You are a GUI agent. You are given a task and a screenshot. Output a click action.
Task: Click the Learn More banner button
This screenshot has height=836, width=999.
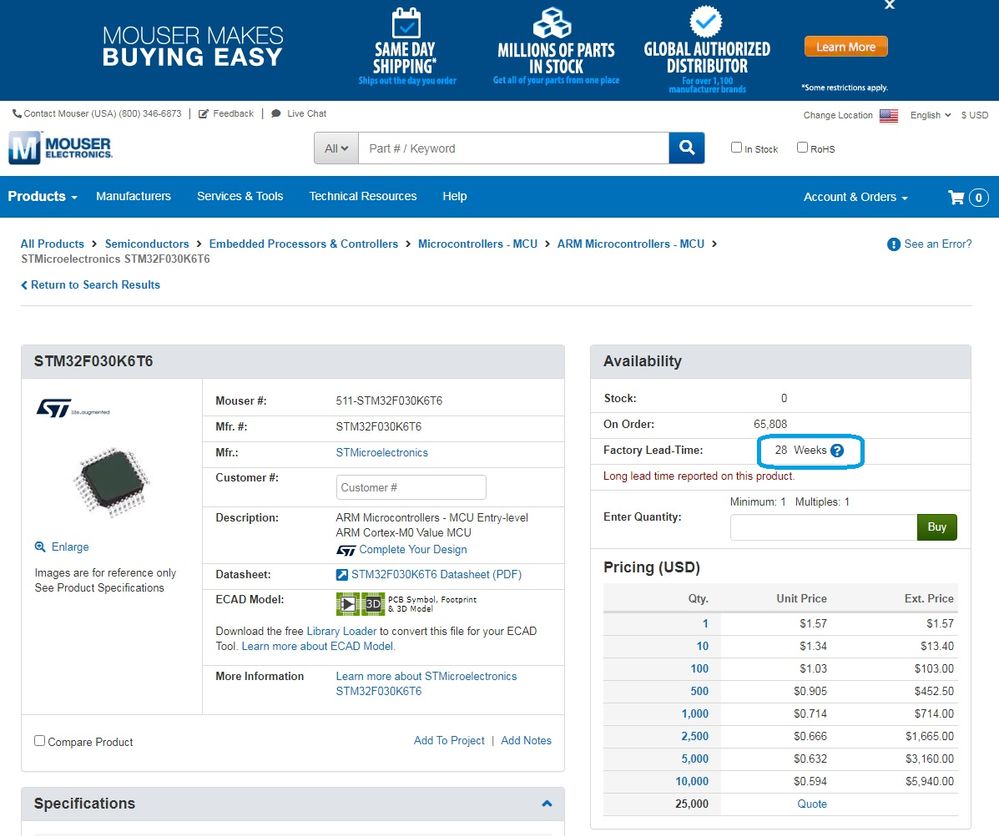pos(845,47)
